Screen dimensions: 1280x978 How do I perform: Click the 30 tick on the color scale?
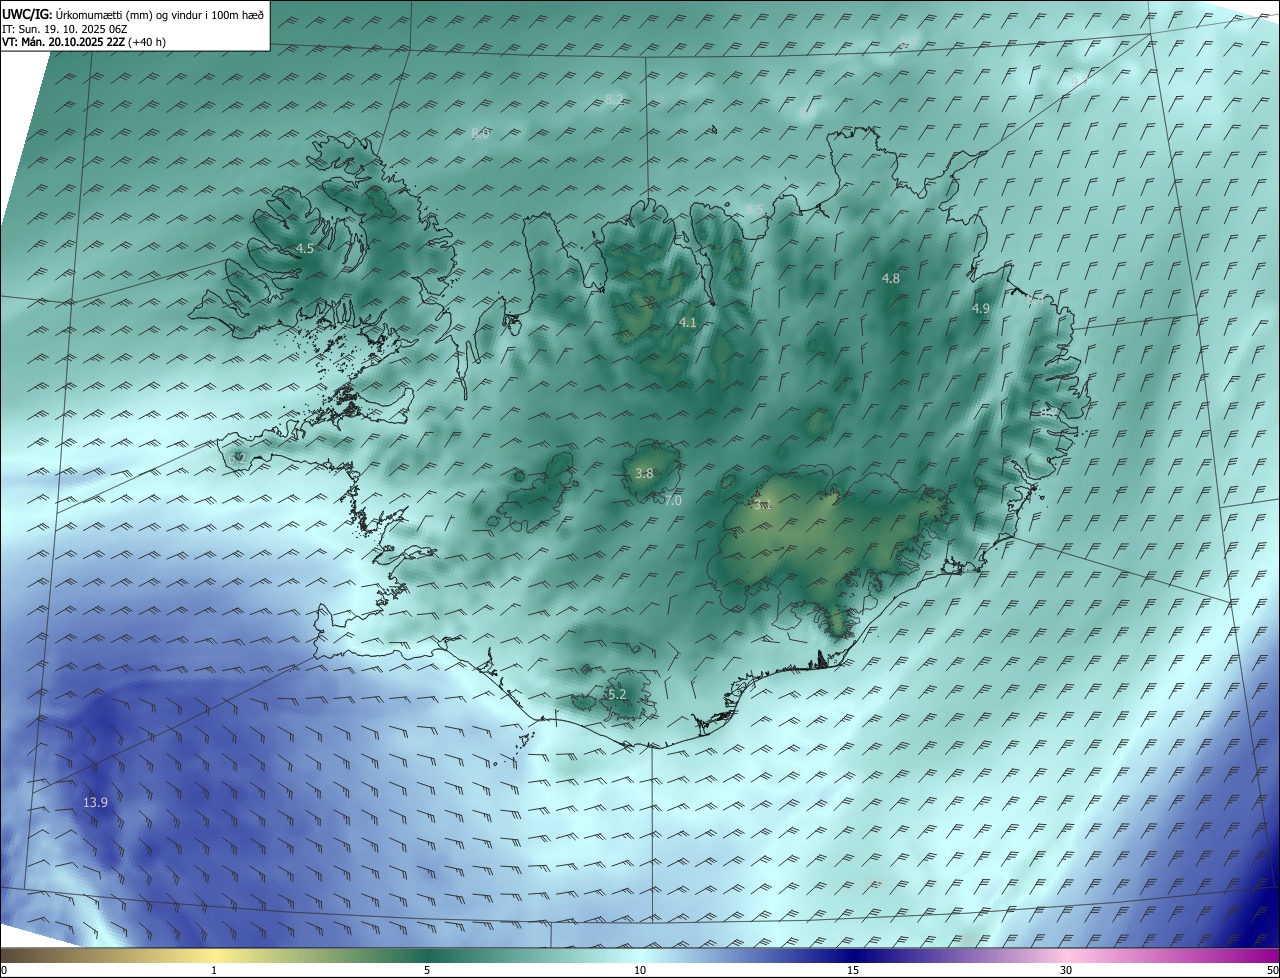pos(1066,970)
